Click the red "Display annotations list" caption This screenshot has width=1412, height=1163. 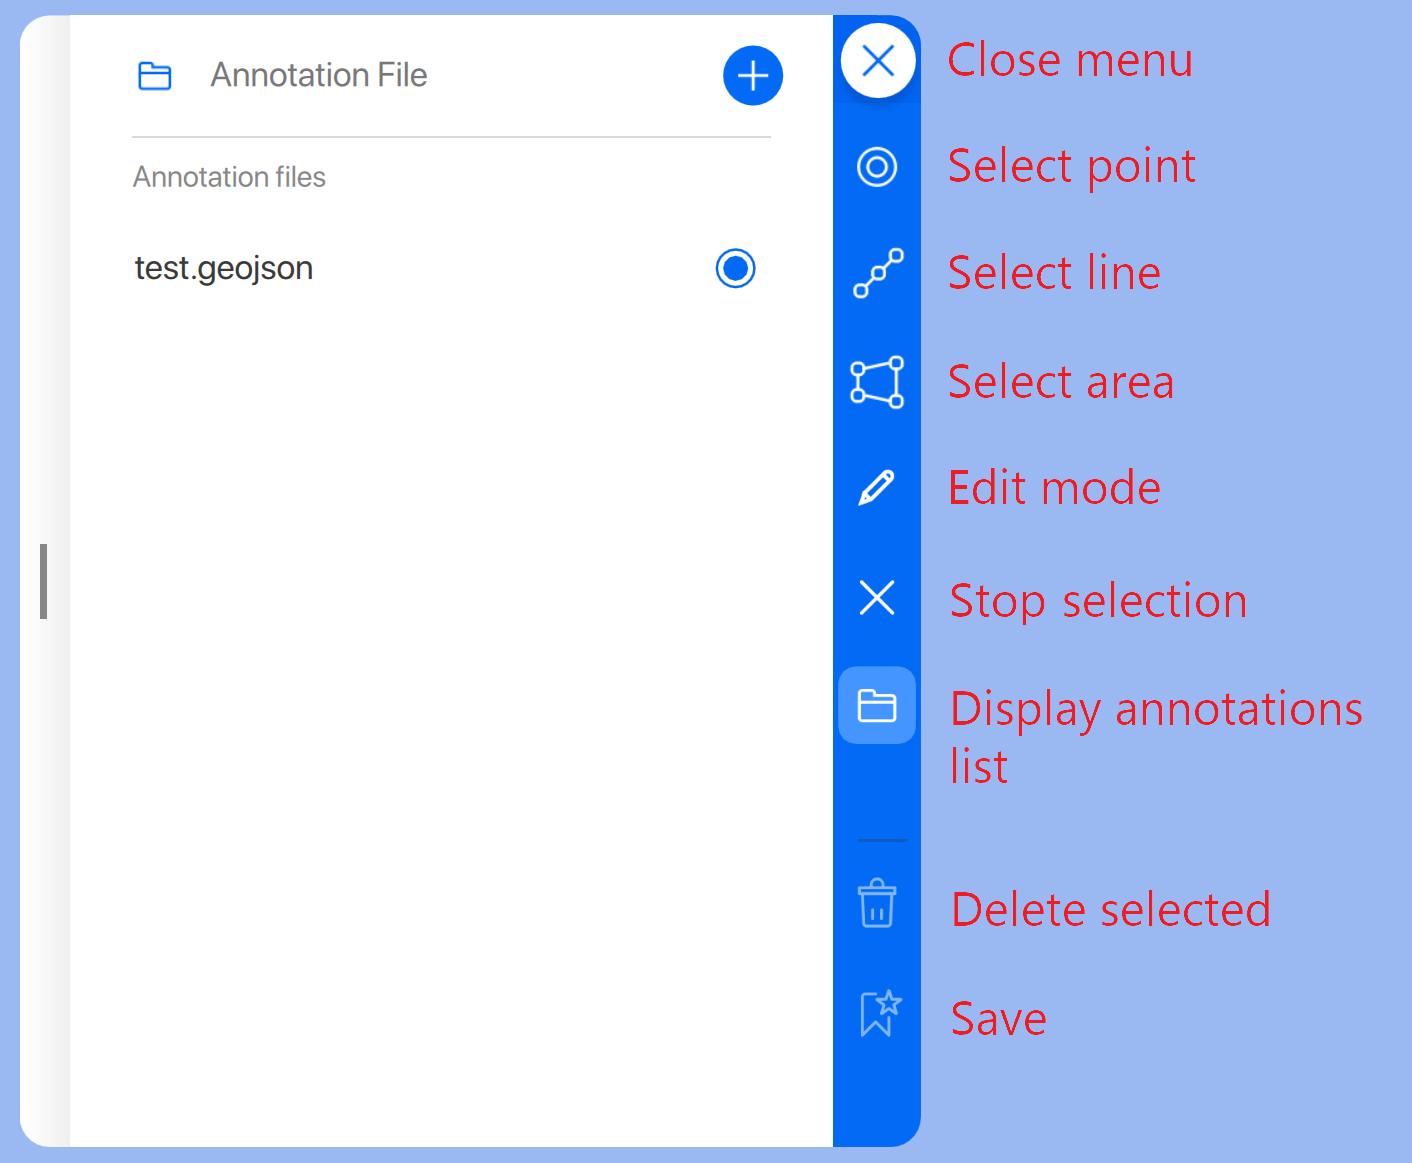[x=1155, y=736]
